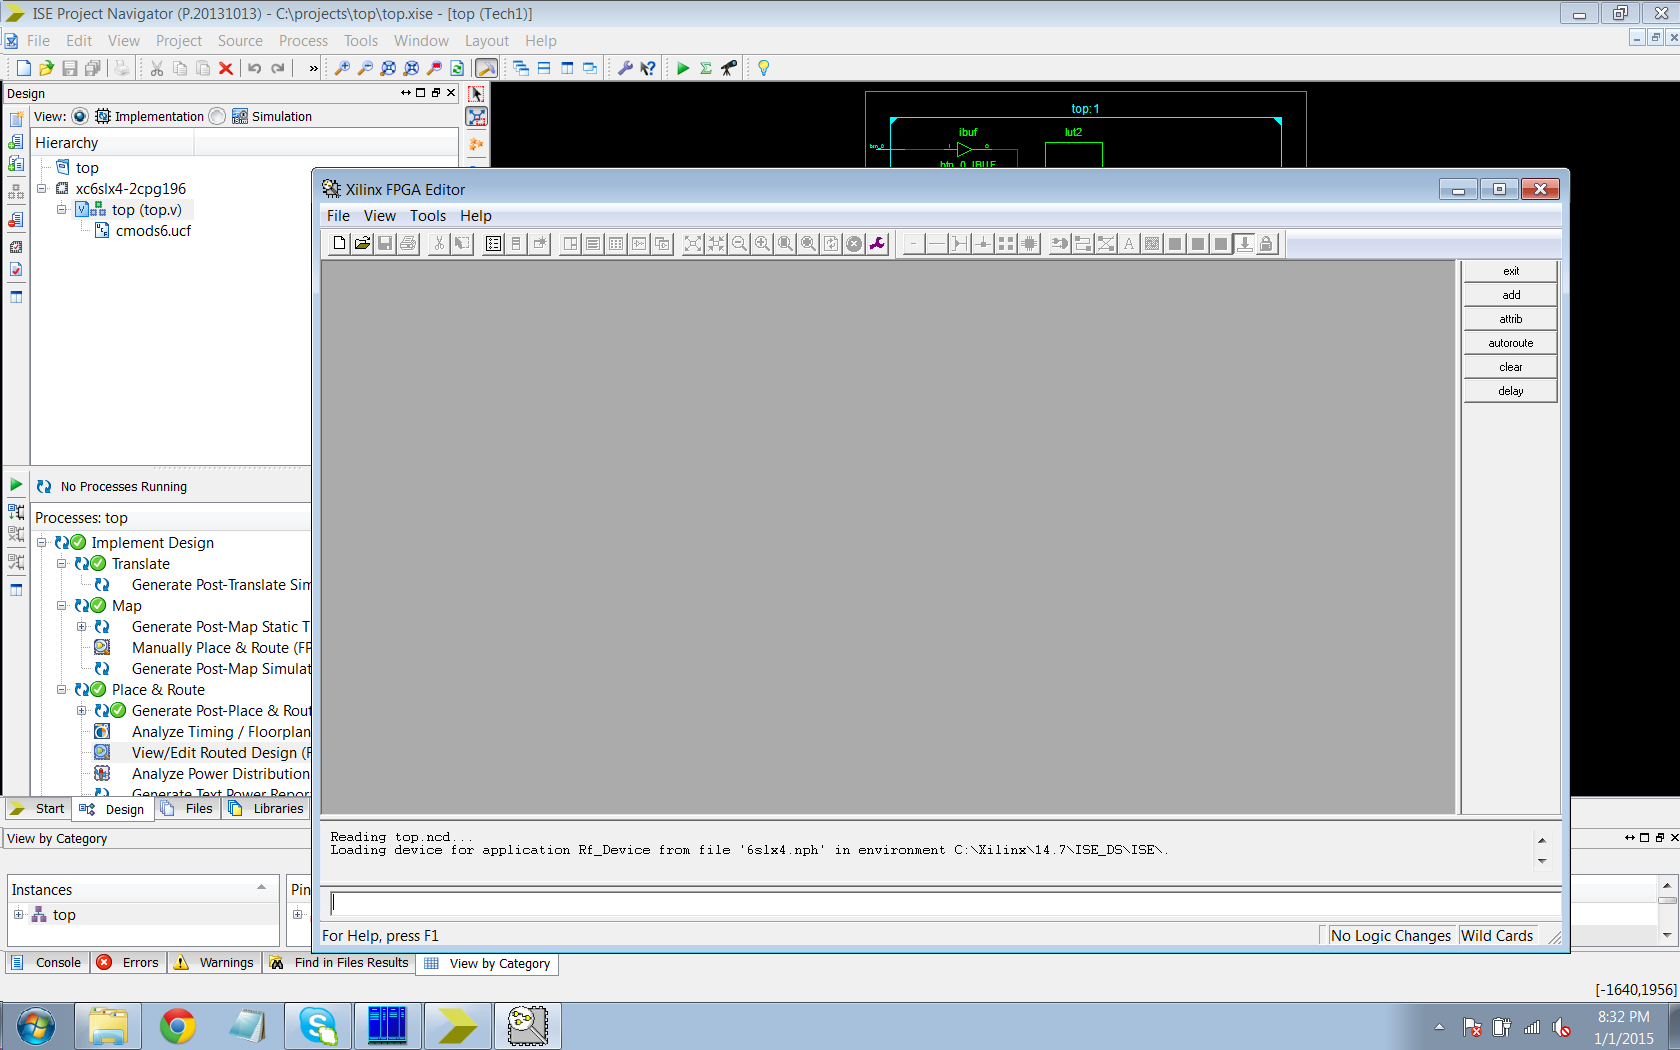Open Tools menu in FPGA Editor
This screenshot has width=1680, height=1050.
[428, 216]
